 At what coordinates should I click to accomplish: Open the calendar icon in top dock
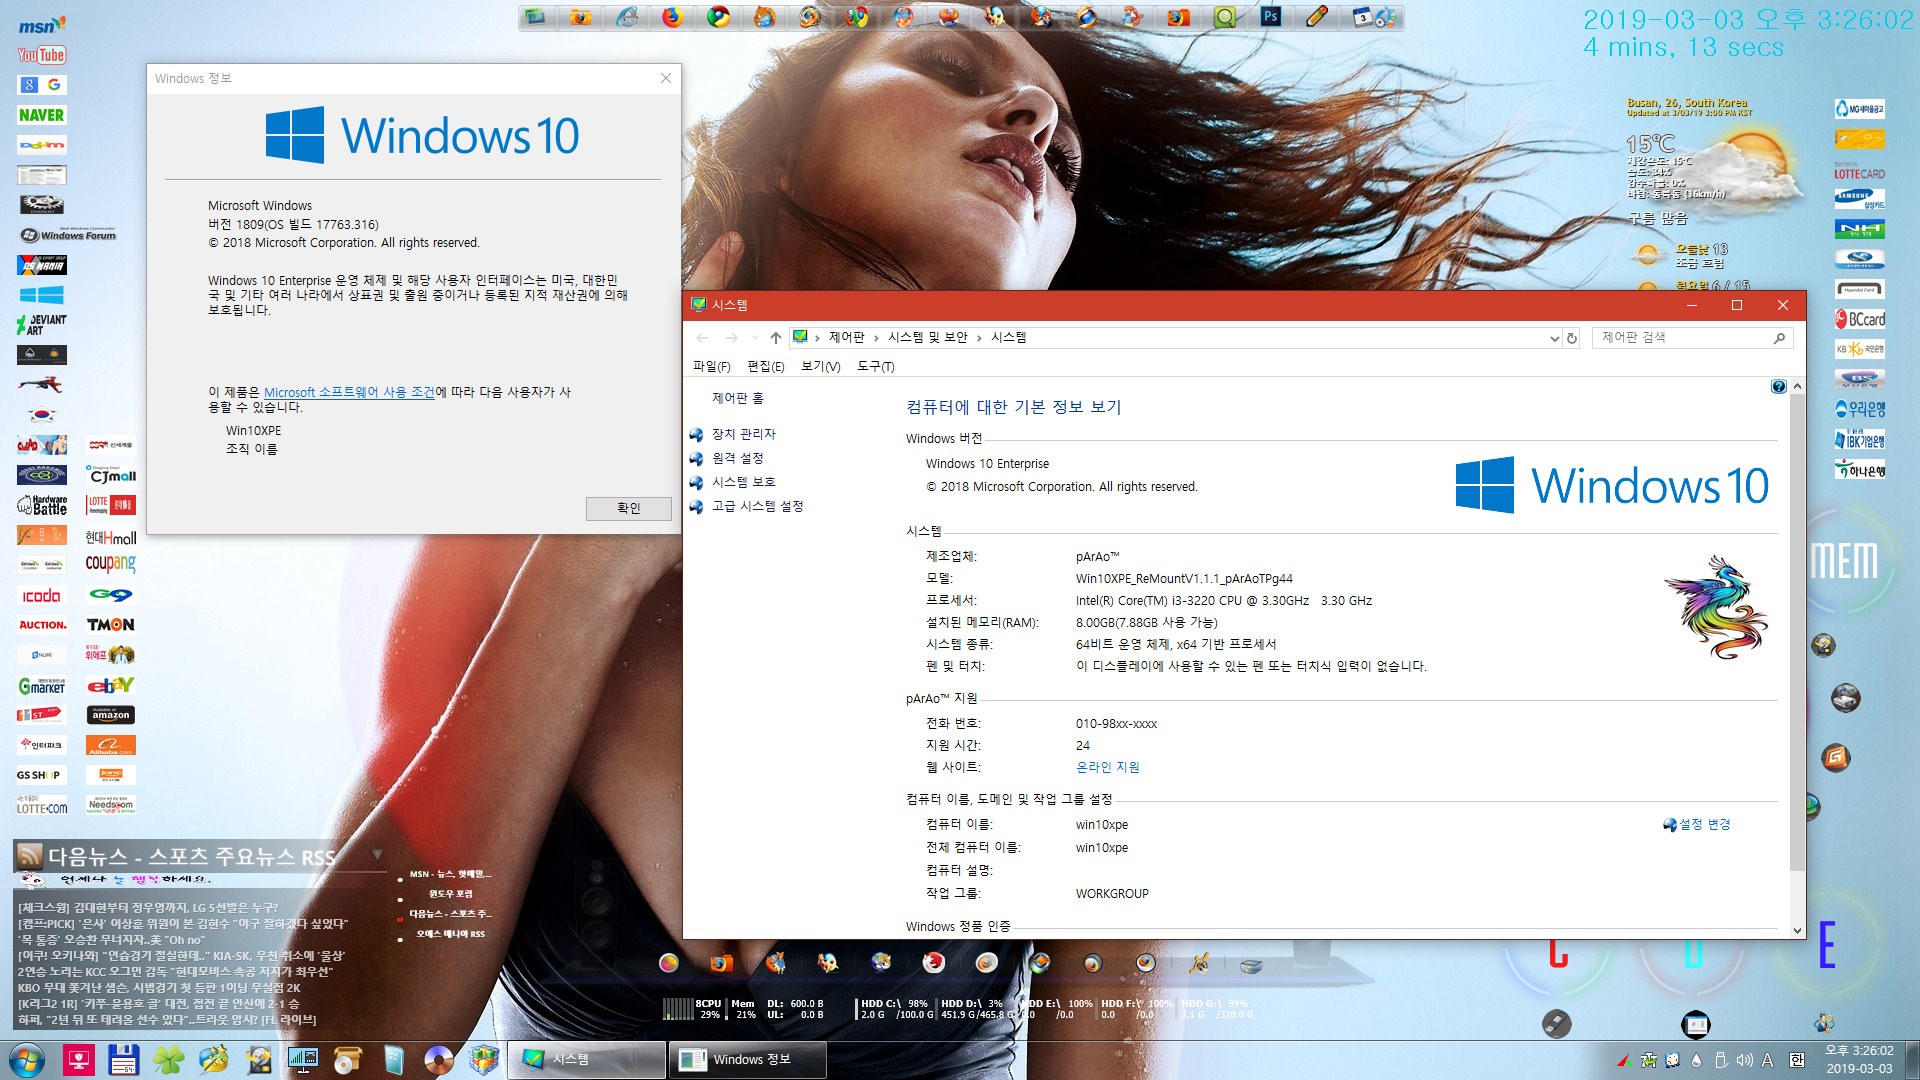pyautogui.click(x=1363, y=17)
